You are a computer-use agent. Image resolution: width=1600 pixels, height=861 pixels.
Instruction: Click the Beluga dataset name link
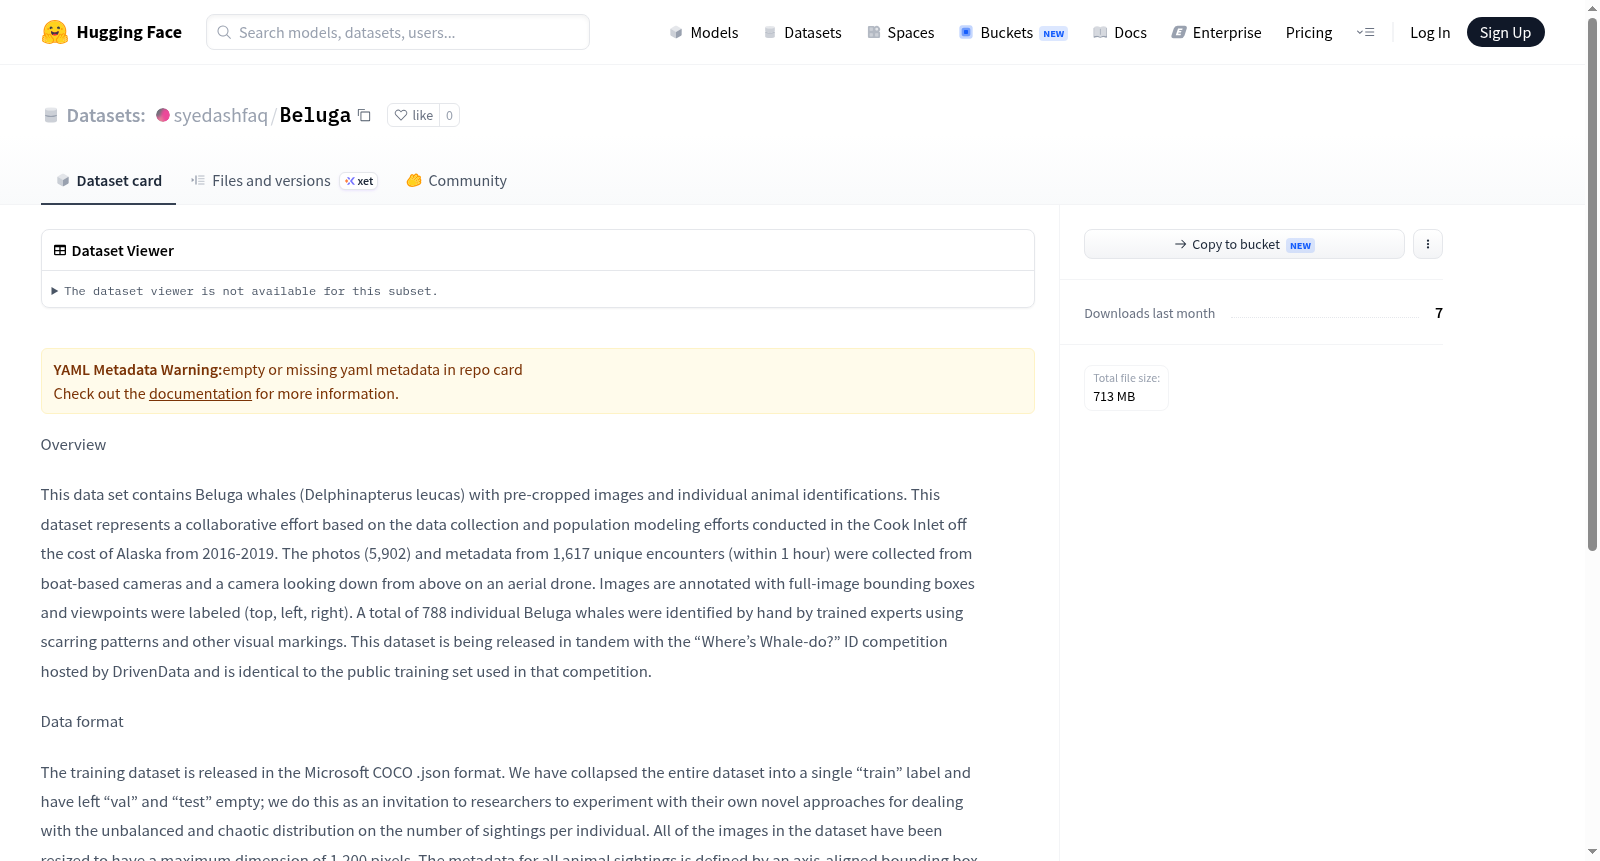[315, 115]
